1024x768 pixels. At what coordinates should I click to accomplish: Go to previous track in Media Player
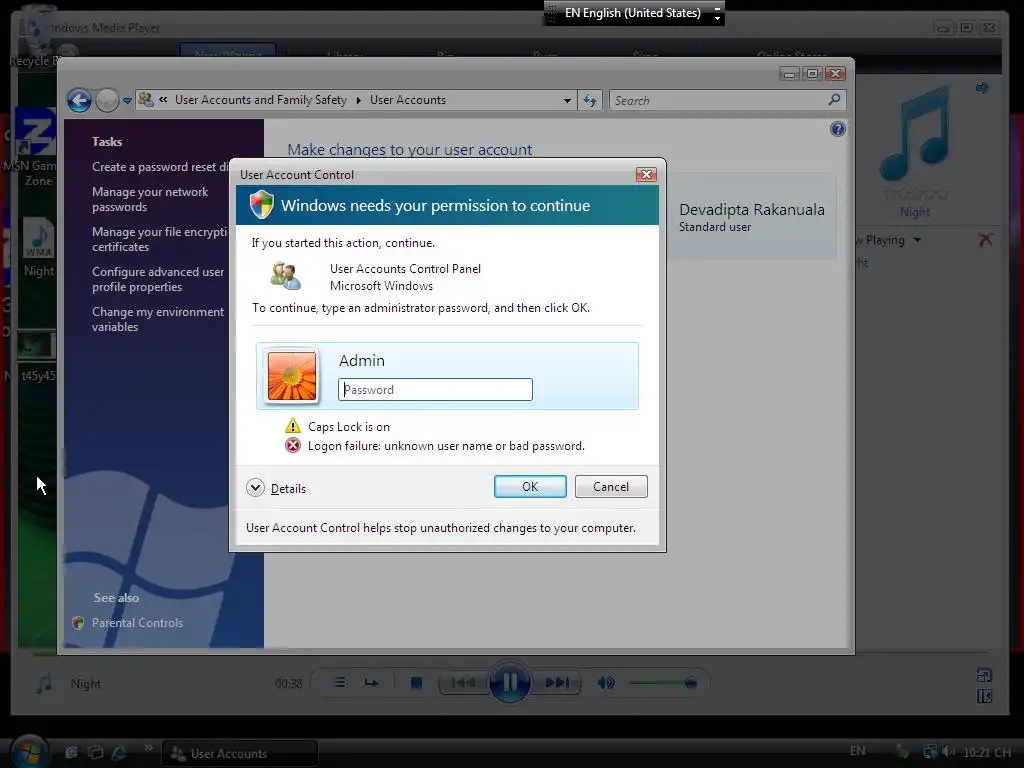point(463,683)
